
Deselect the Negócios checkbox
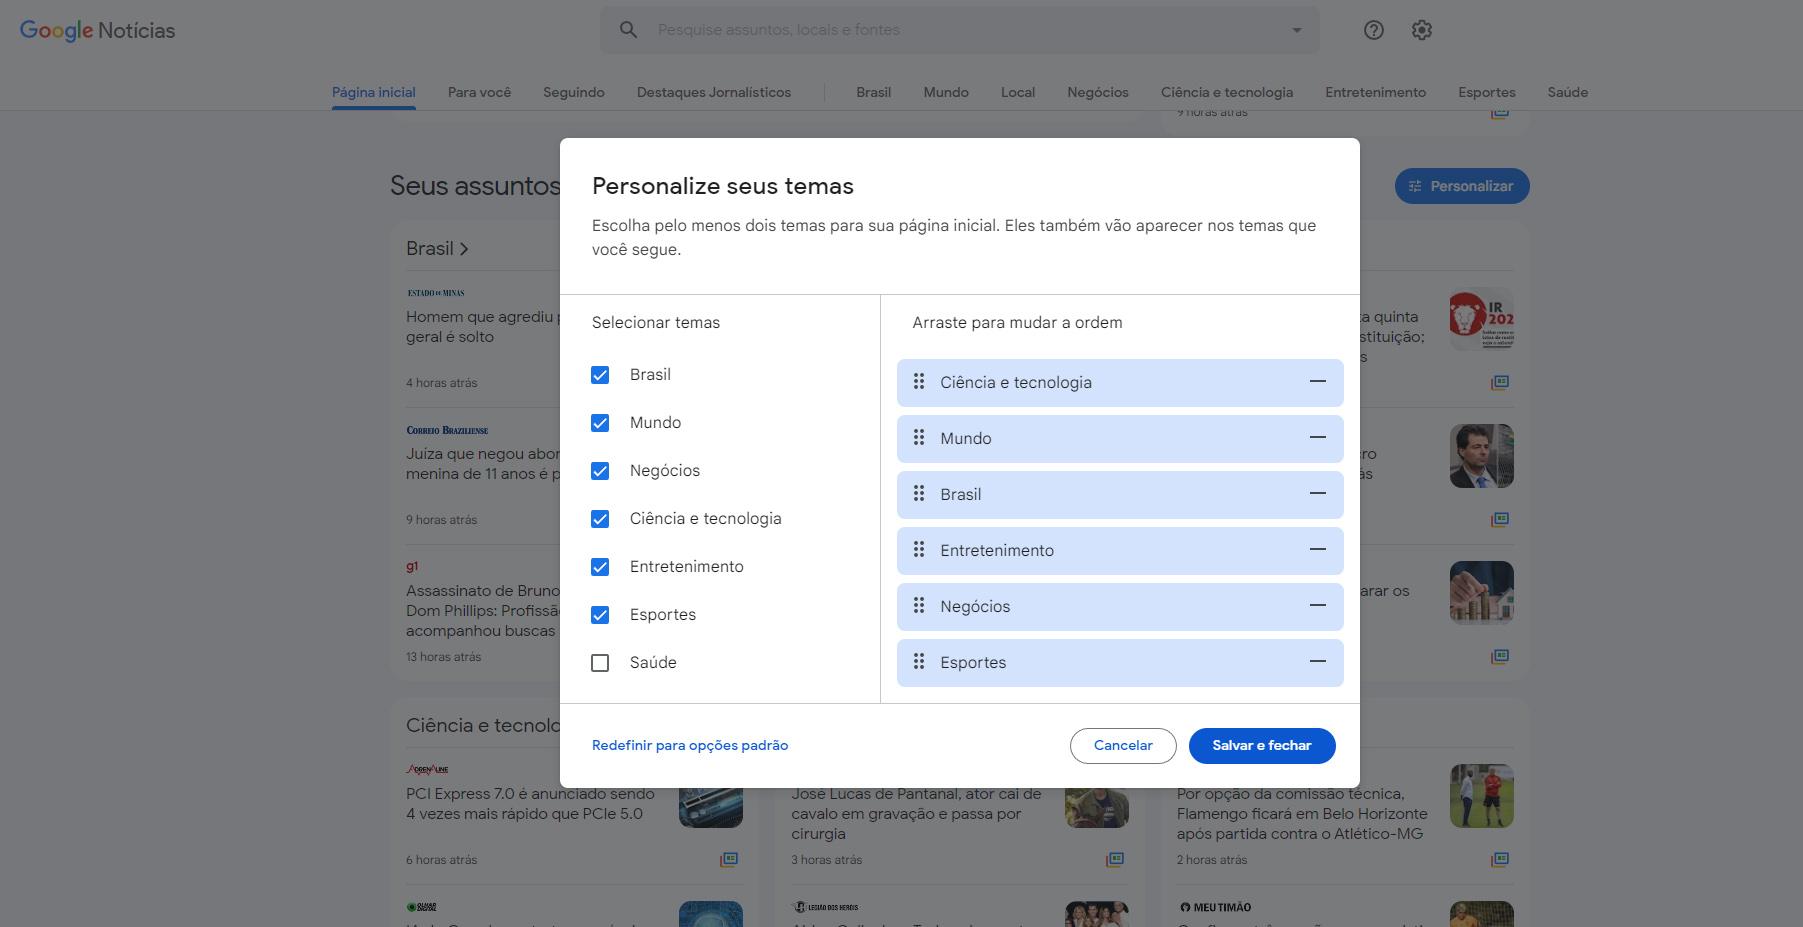[600, 471]
